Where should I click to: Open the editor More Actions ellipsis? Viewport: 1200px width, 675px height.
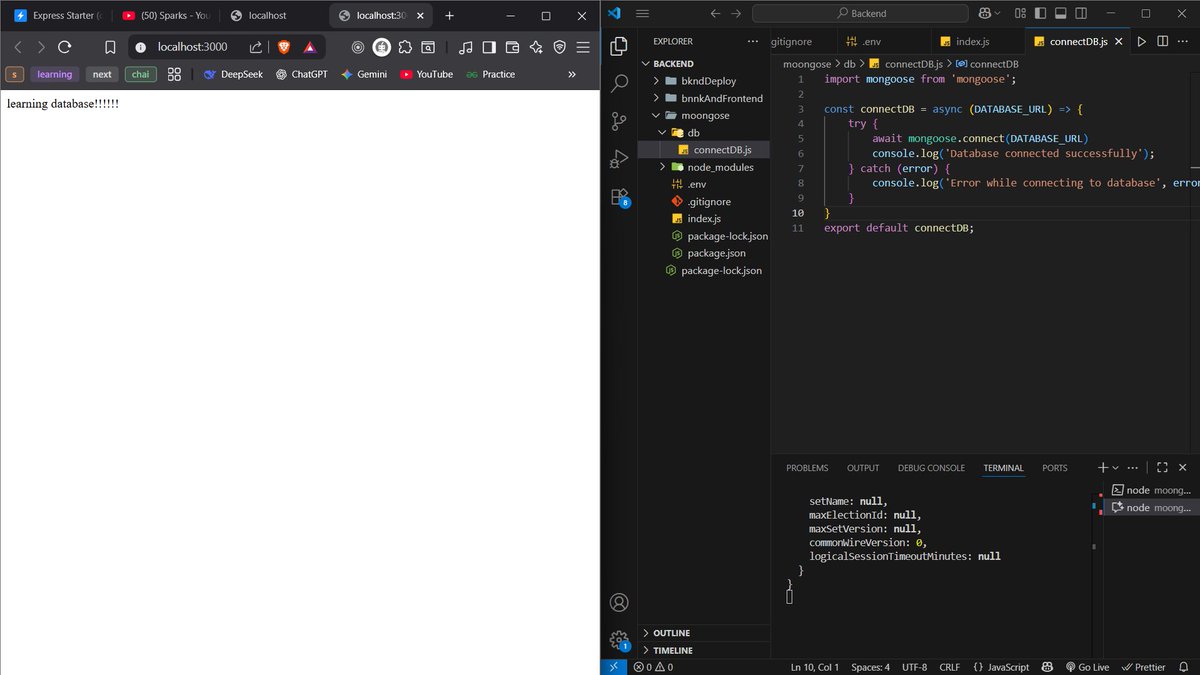point(1185,42)
